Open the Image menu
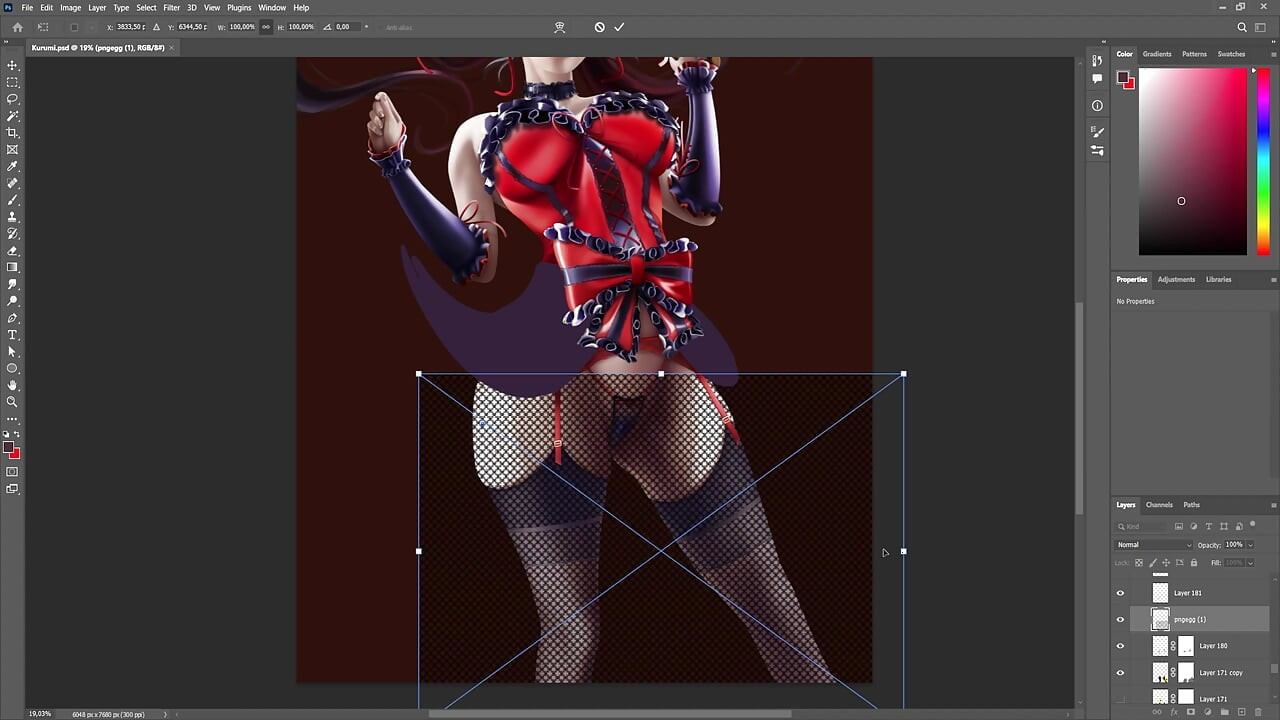Image resolution: width=1280 pixels, height=720 pixels. tap(70, 7)
